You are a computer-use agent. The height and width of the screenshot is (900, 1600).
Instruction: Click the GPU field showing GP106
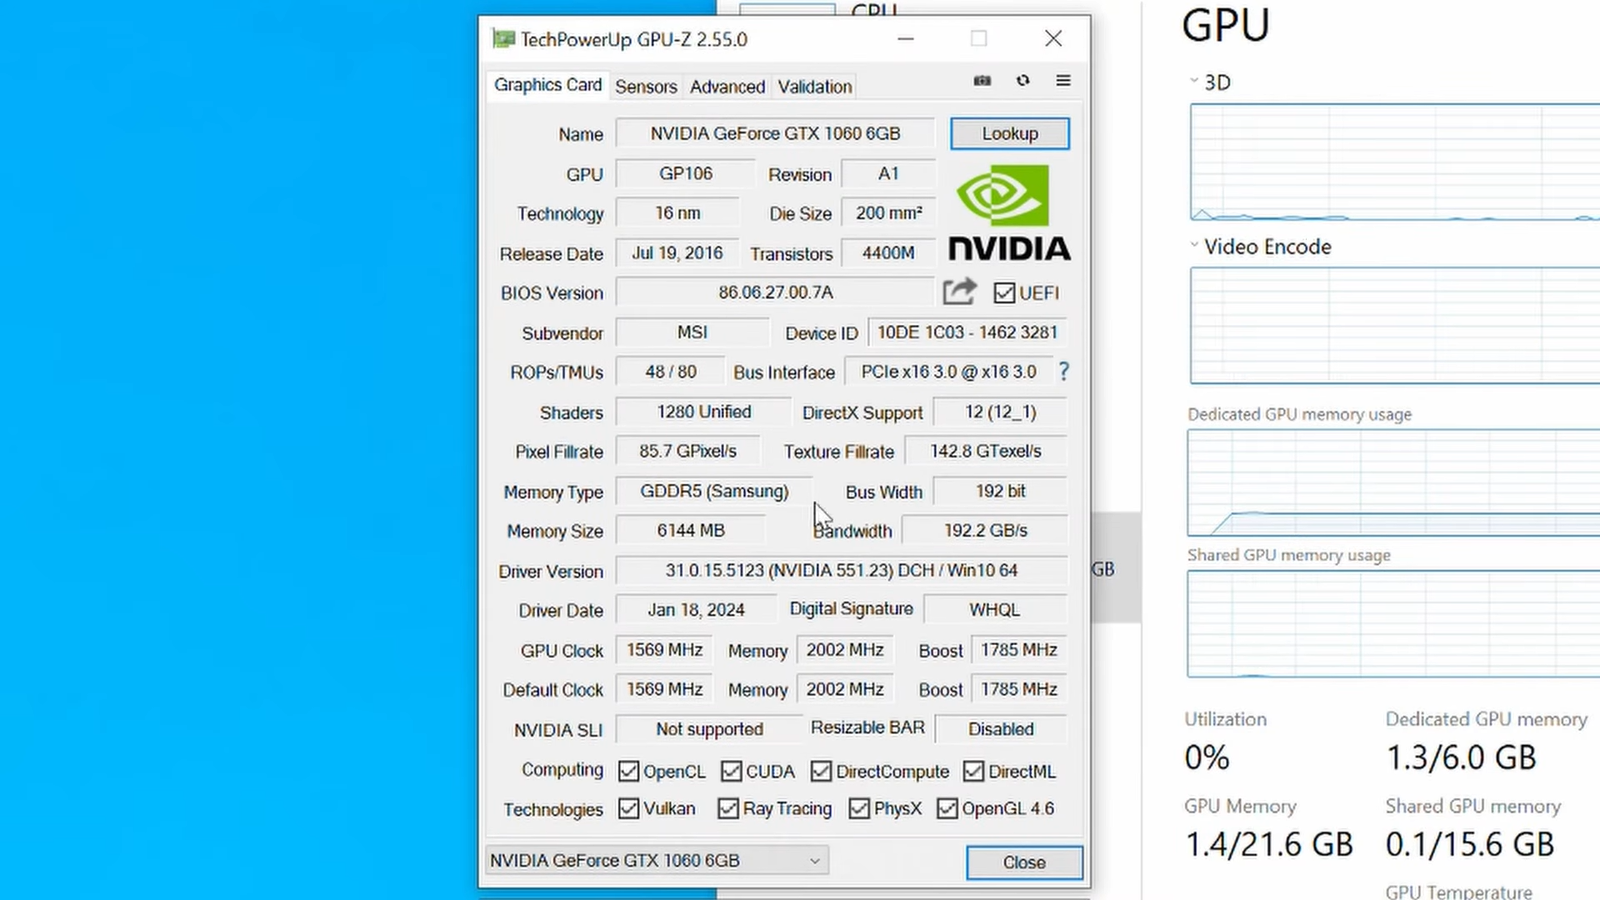click(686, 174)
